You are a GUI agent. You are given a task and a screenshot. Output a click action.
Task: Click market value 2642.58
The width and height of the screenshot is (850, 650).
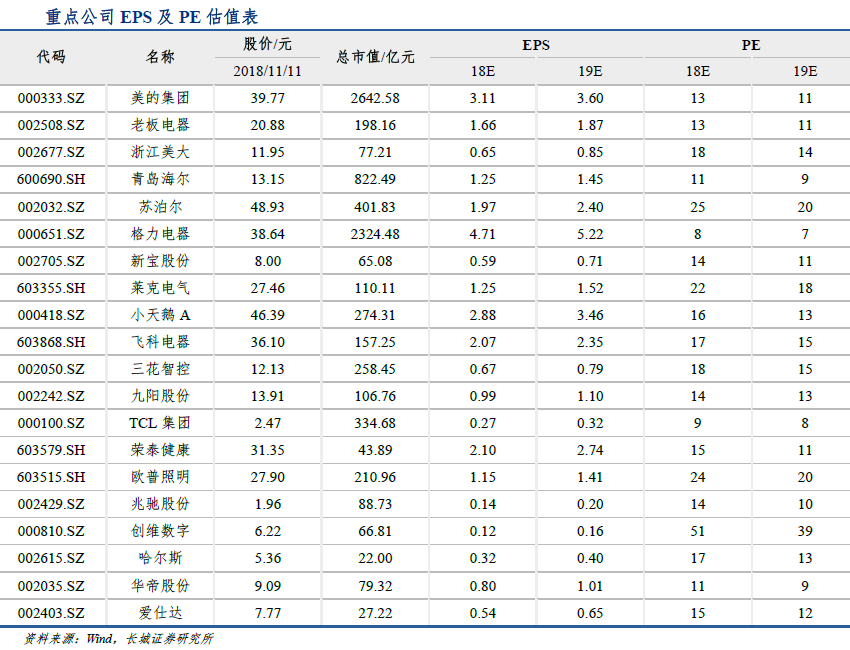(375, 98)
